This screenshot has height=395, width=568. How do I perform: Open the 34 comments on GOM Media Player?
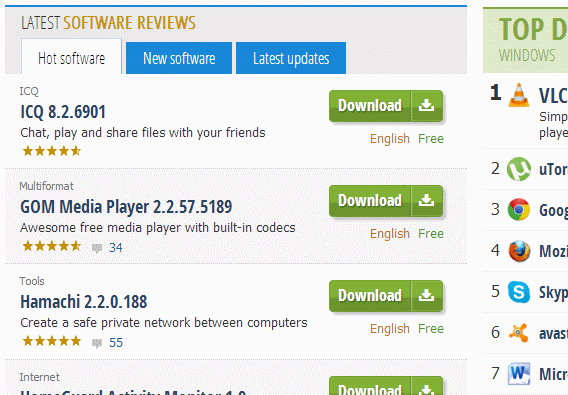click(x=116, y=248)
